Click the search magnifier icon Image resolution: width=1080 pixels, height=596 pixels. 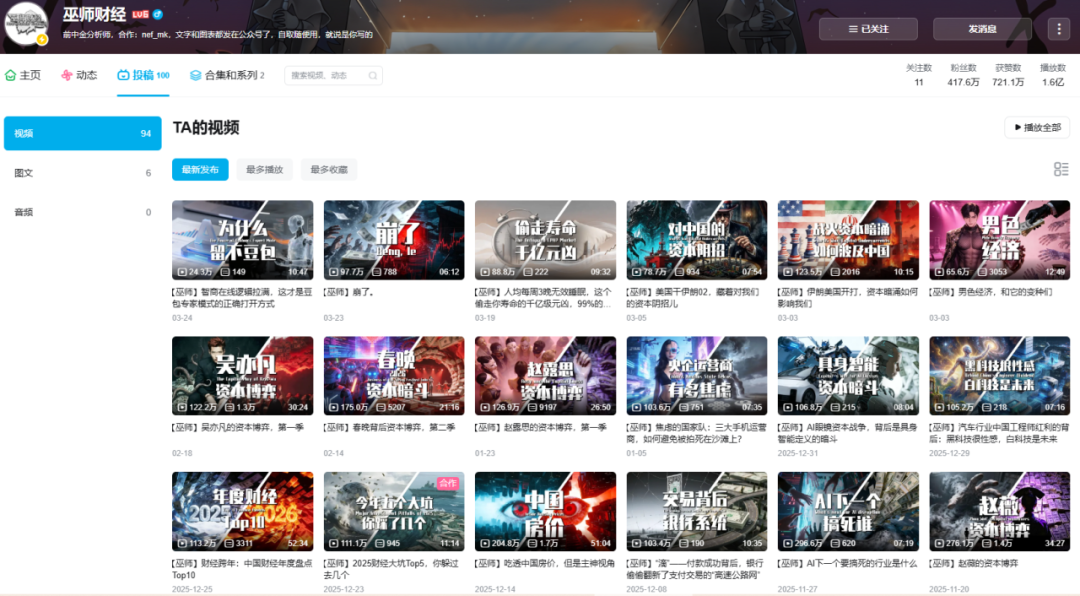click(373, 75)
